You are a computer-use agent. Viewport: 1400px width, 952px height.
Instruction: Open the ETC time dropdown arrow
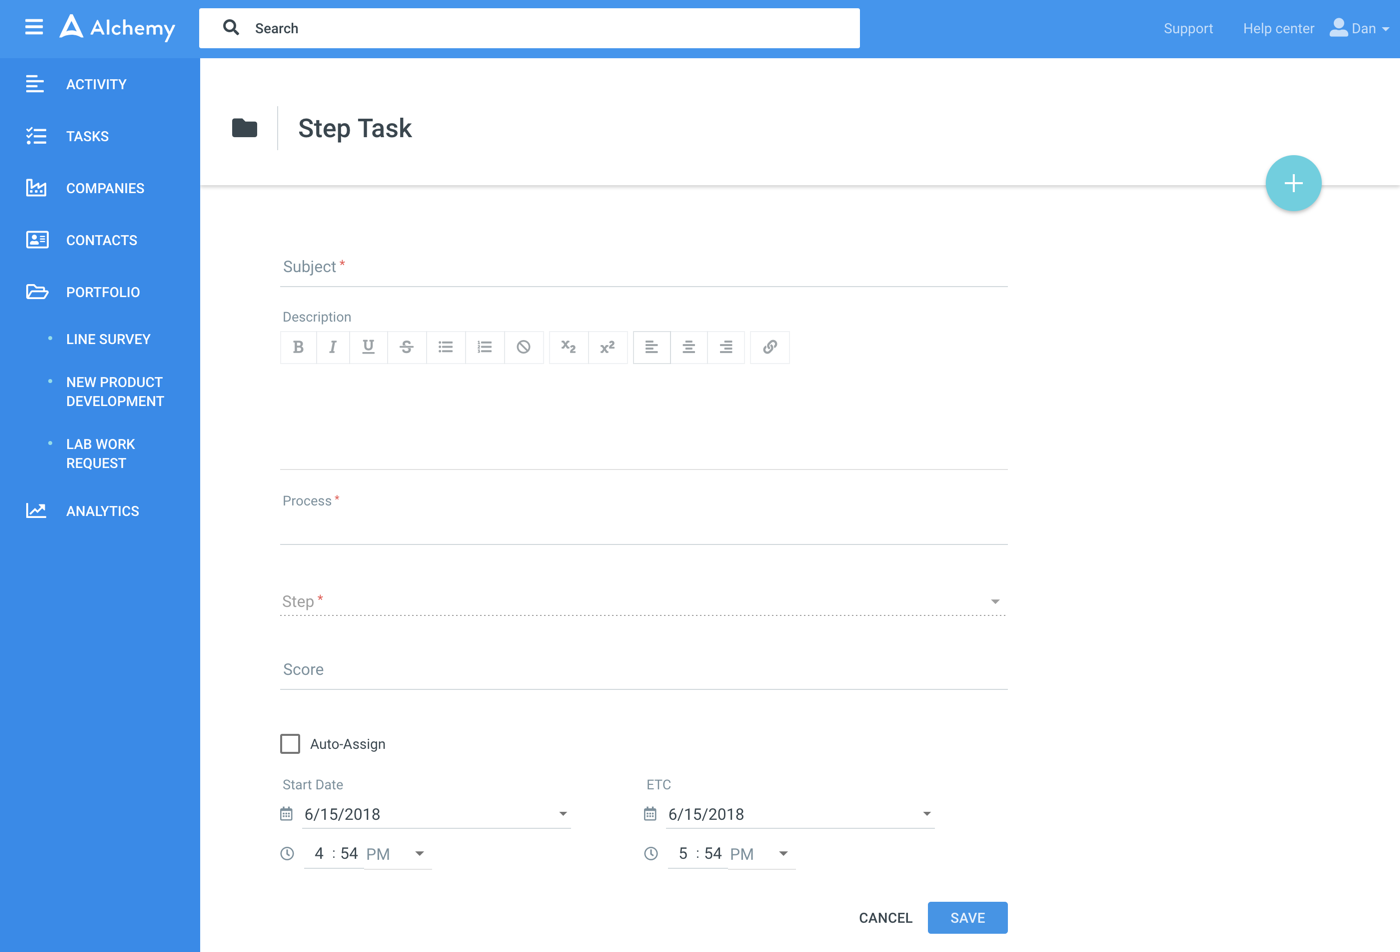click(x=784, y=854)
